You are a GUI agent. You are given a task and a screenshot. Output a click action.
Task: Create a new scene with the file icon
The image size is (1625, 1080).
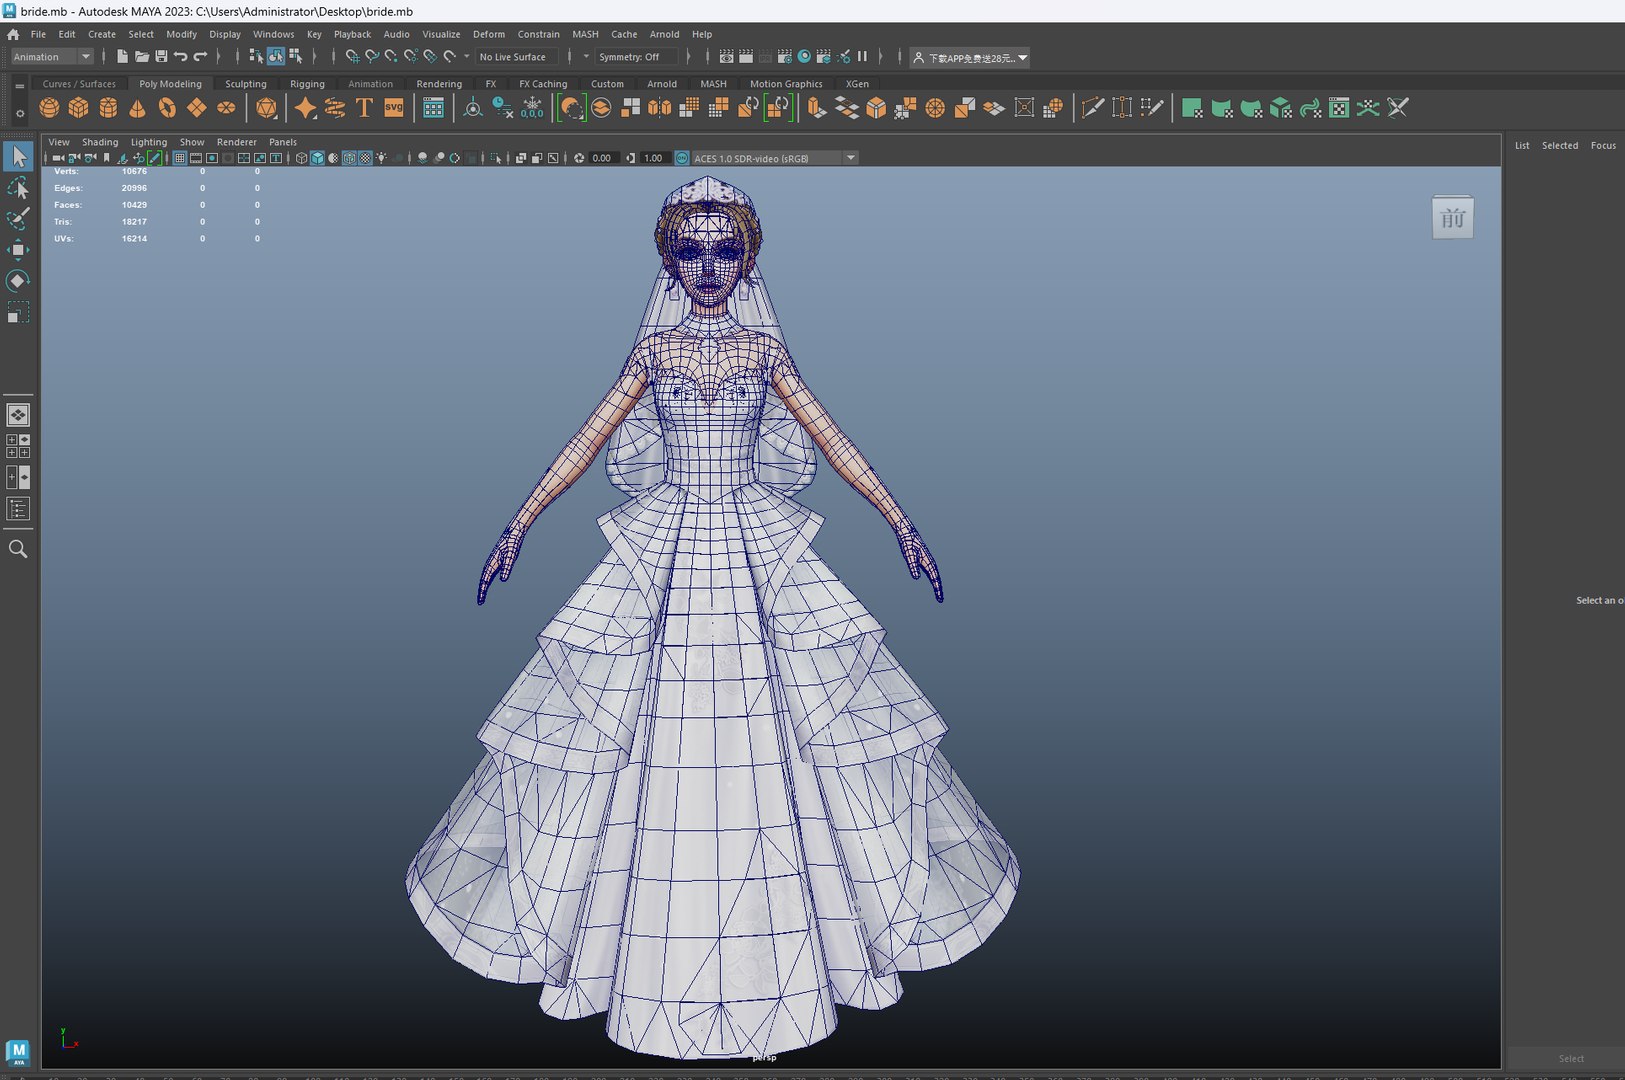coord(122,57)
